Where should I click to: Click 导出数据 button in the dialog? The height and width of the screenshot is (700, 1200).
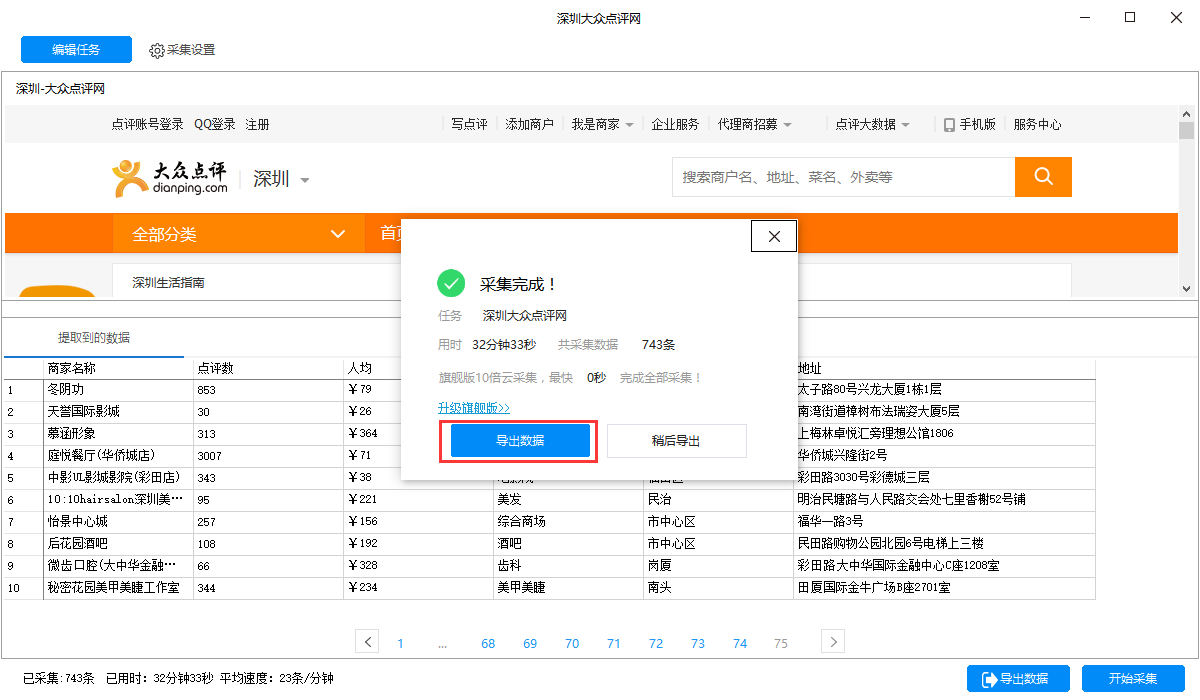(519, 441)
